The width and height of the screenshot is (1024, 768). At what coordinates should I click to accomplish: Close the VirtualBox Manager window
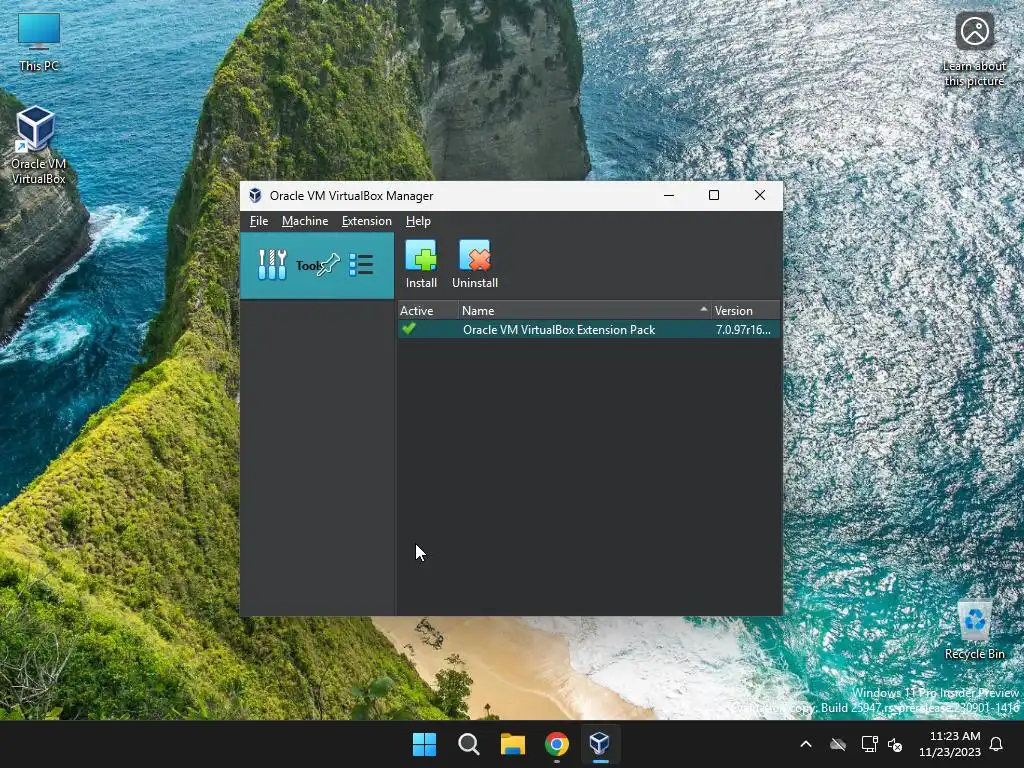(x=760, y=195)
